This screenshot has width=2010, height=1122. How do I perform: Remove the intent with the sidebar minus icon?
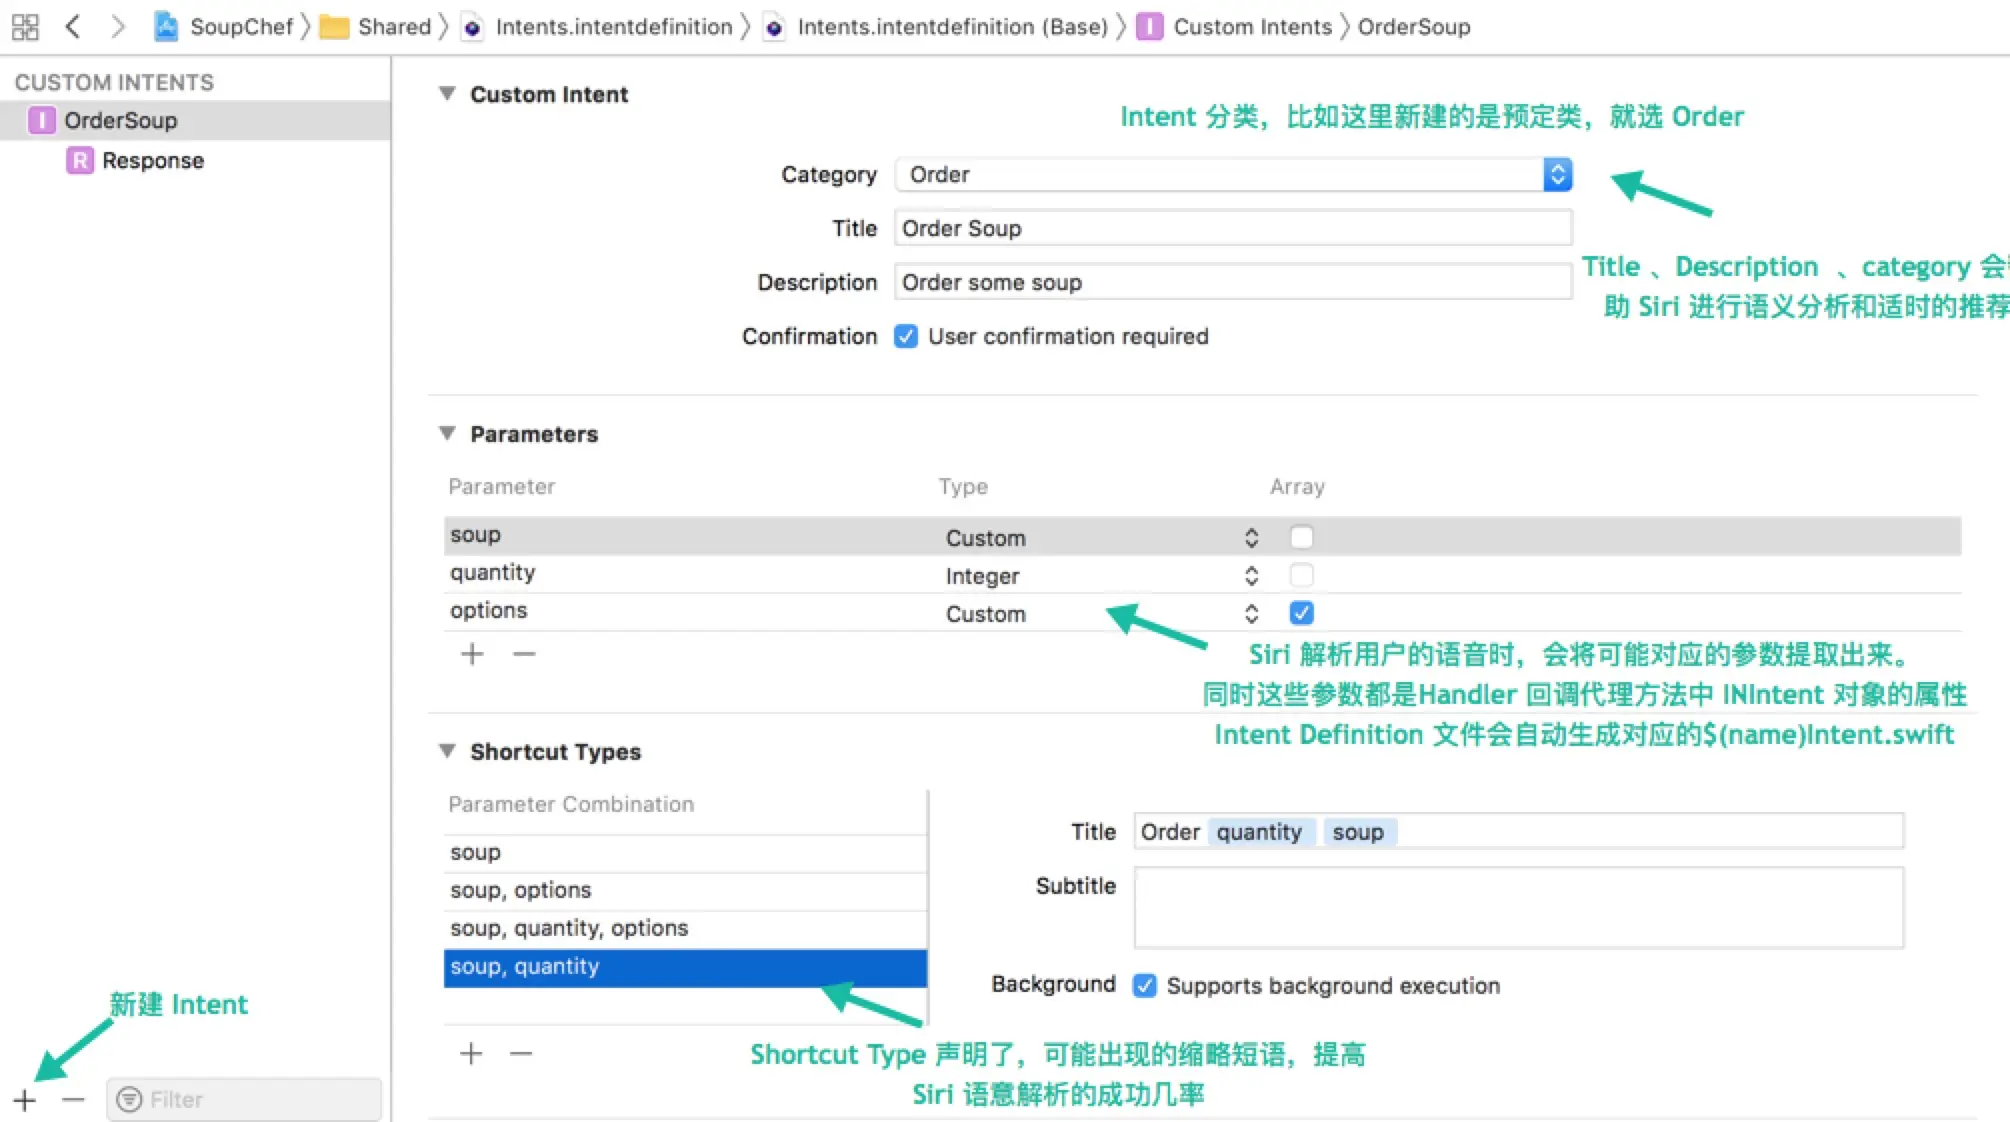click(73, 1100)
